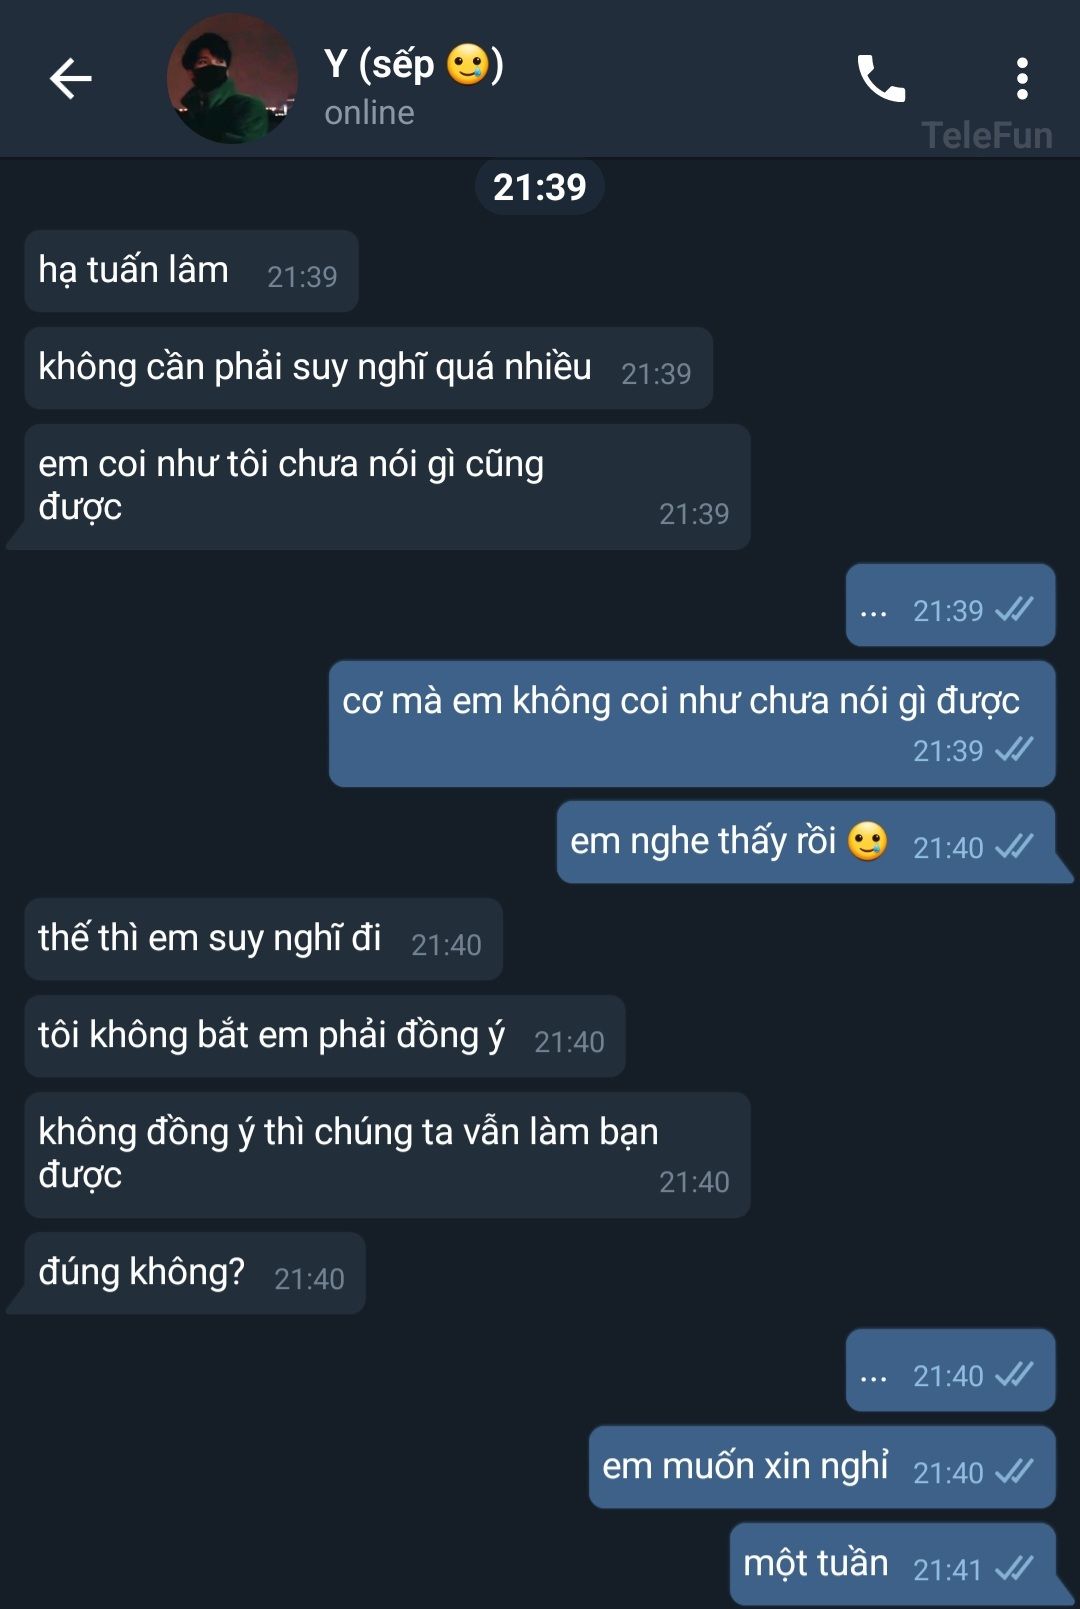Image resolution: width=1080 pixels, height=1609 pixels.
Task: Tap read checkmarks on 'em nghe thấy rồi'
Action: [x=1014, y=846]
